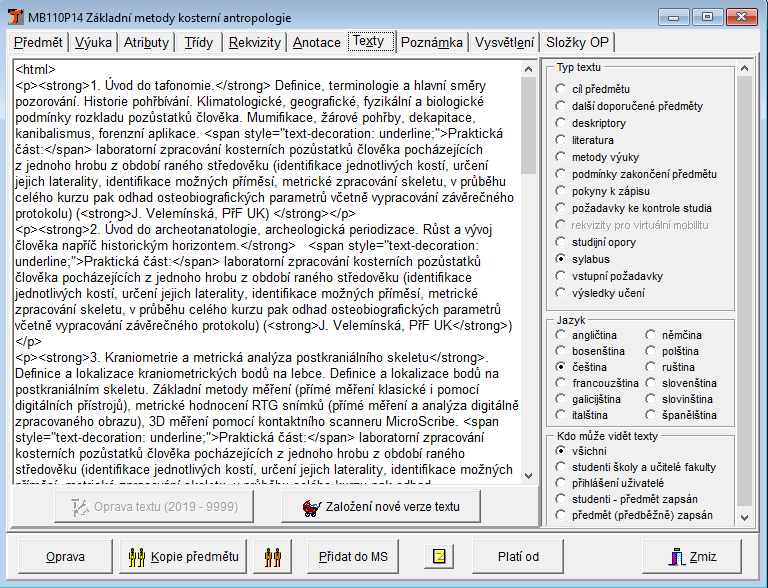This screenshot has height=588, width=768.
Task: Click the two-people icon button
Action: pos(272,556)
